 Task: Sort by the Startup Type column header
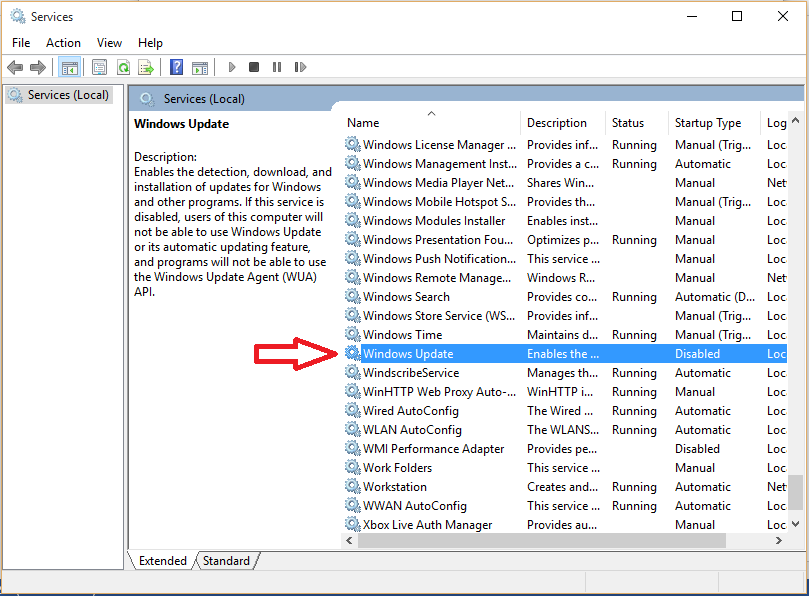pos(714,123)
